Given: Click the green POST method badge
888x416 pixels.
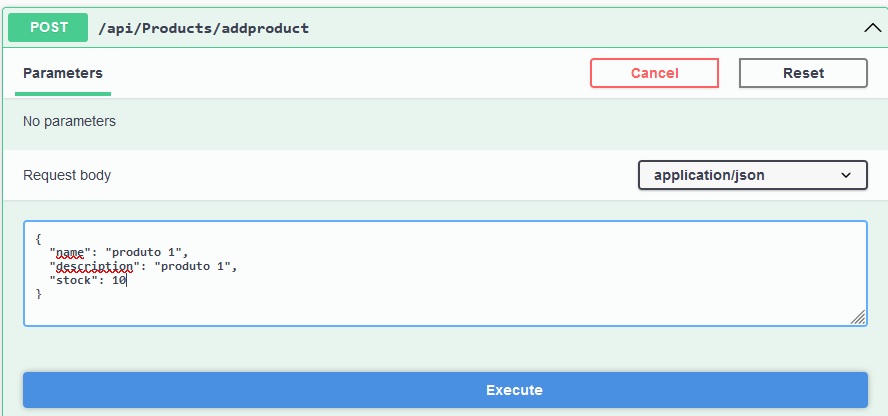Looking at the screenshot, I should tap(48, 27).
